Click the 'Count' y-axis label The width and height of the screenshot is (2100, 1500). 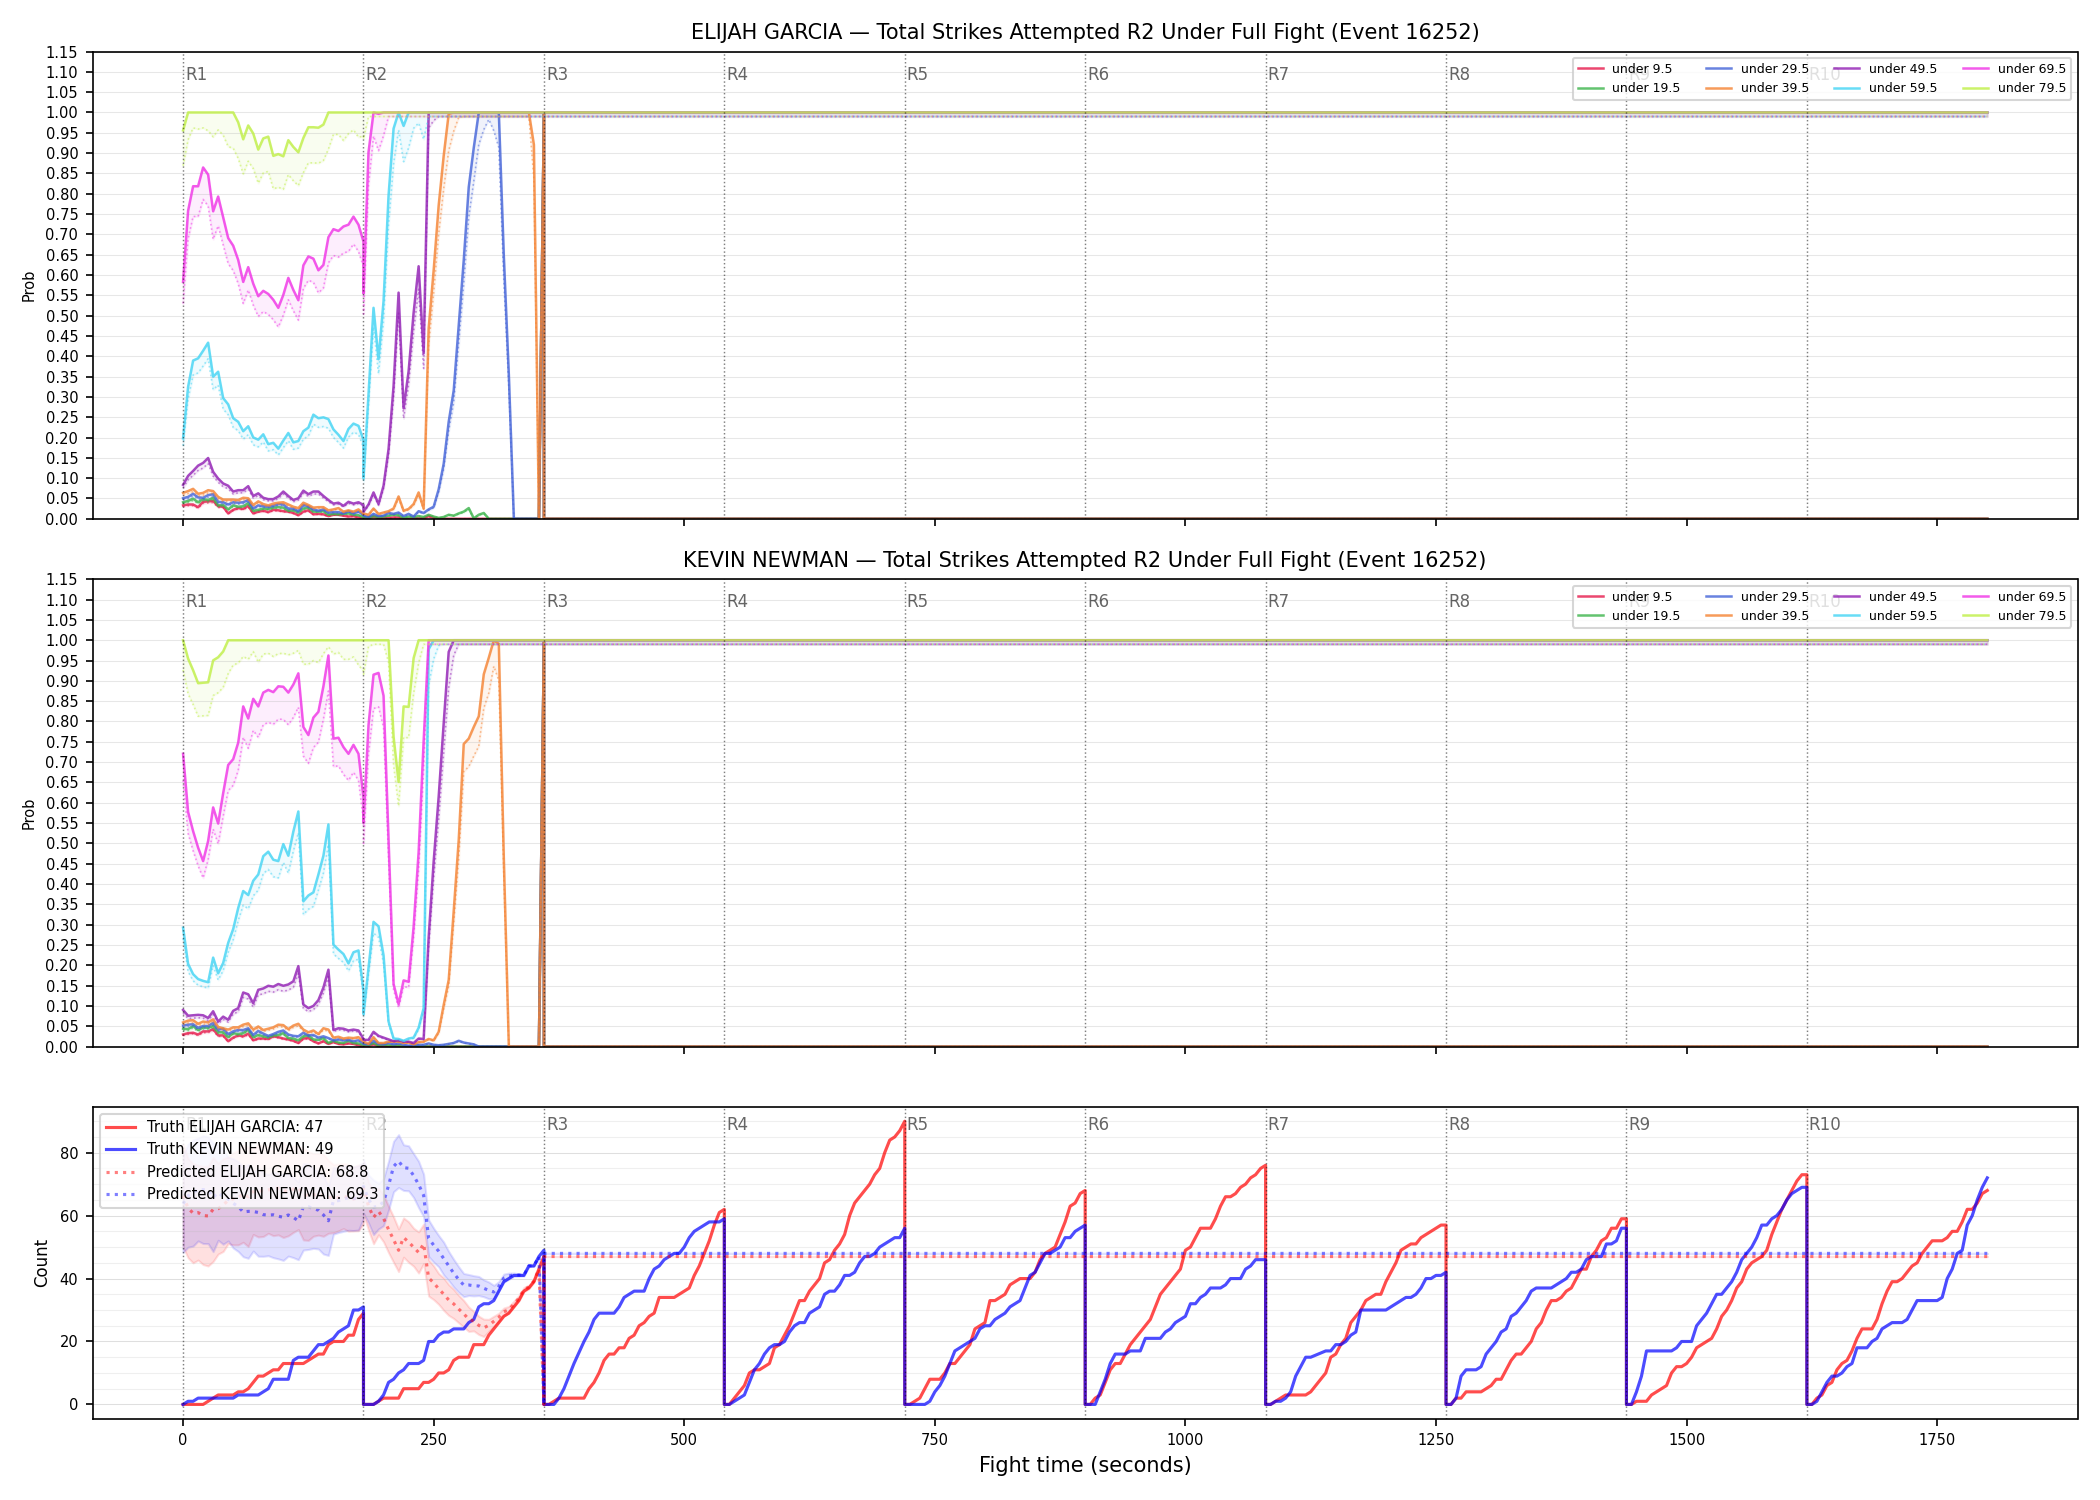pos(41,1263)
